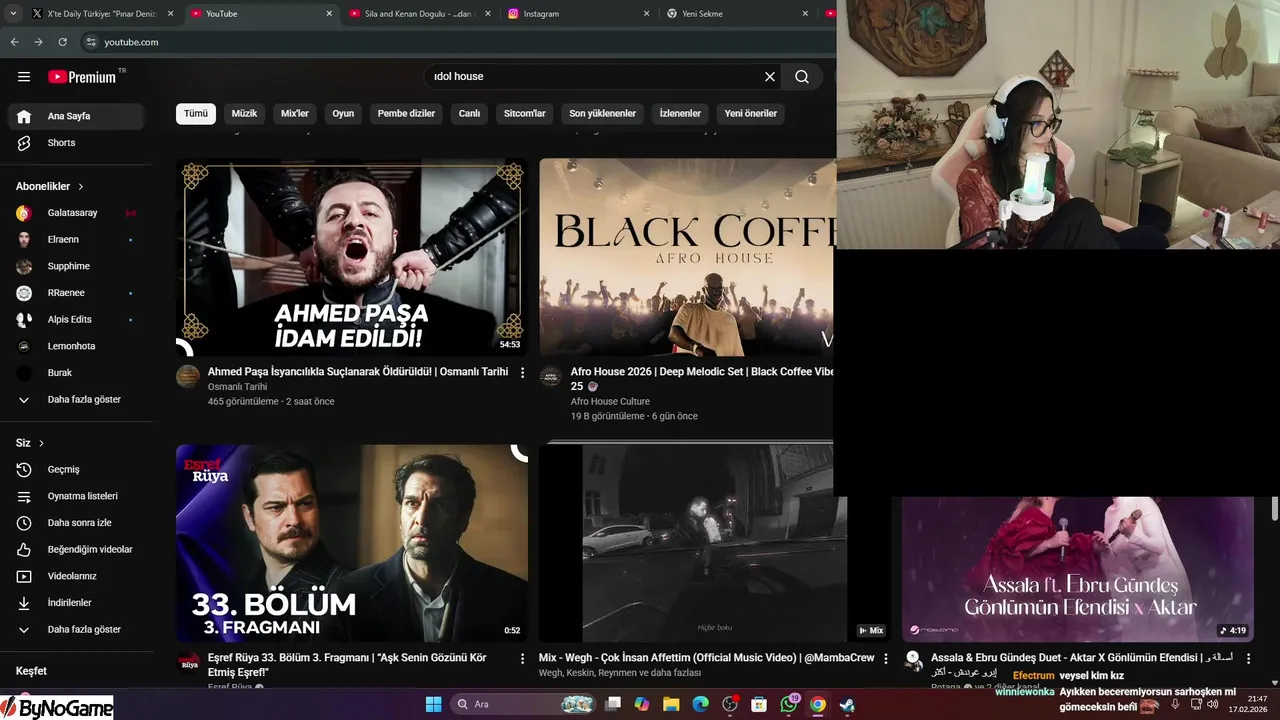Select the Tümü filter chip
This screenshot has width=1280, height=720.
pos(196,114)
